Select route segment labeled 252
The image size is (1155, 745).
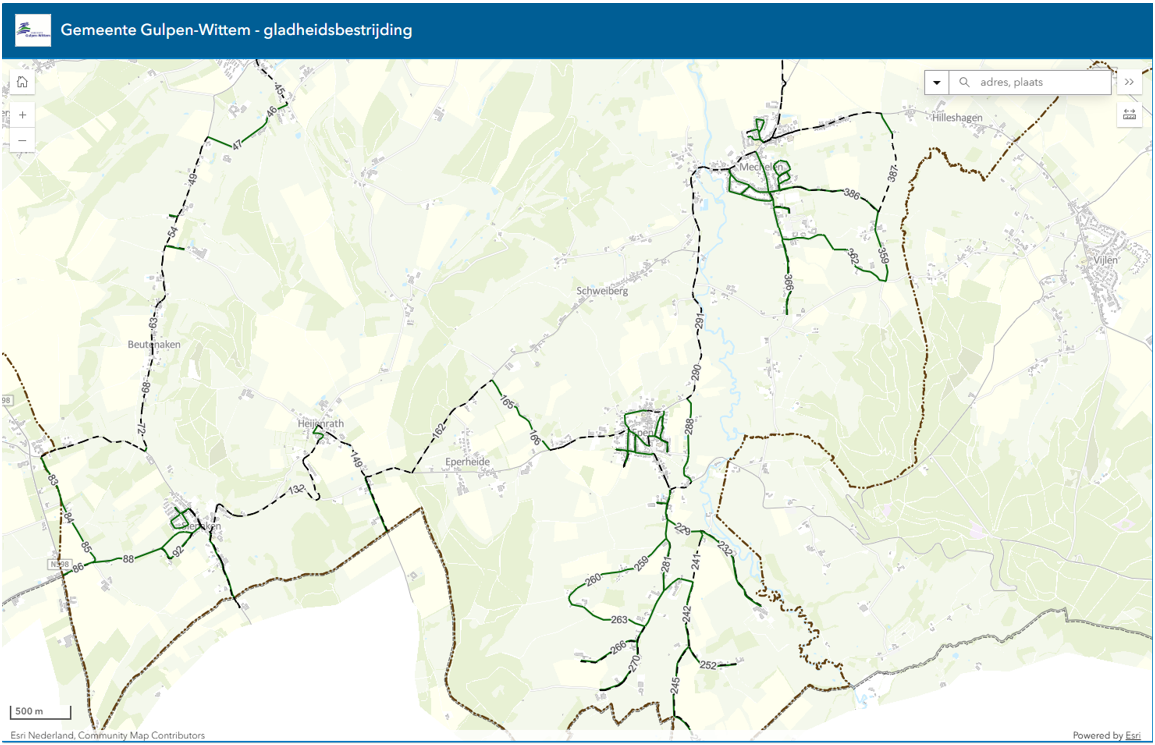[708, 665]
